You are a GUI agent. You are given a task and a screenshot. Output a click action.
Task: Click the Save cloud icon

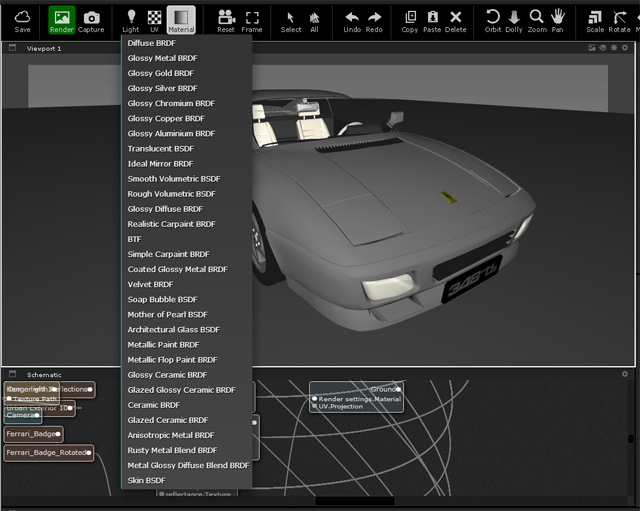[x=22, y=21]
